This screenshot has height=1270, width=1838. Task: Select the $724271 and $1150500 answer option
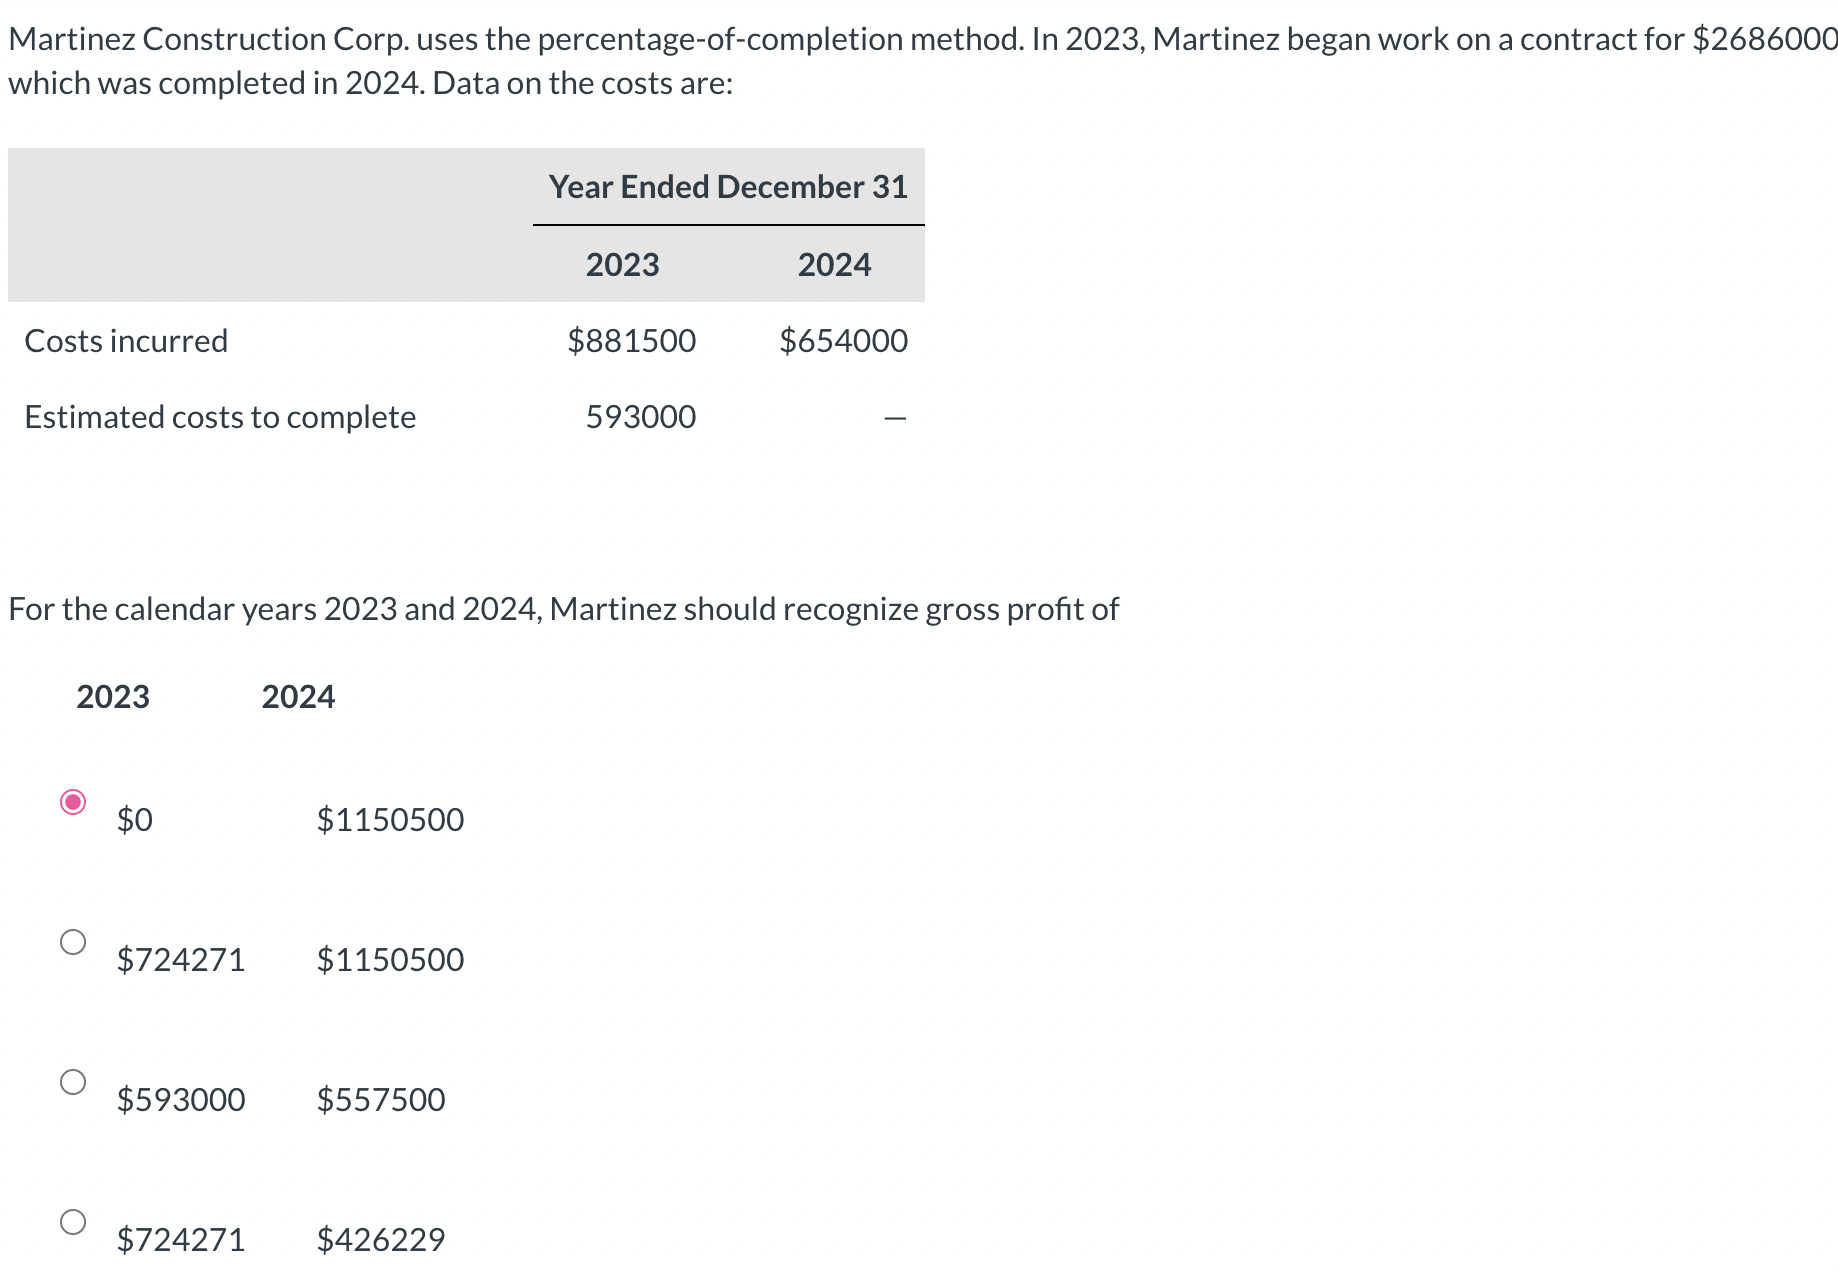pos(71,940)
